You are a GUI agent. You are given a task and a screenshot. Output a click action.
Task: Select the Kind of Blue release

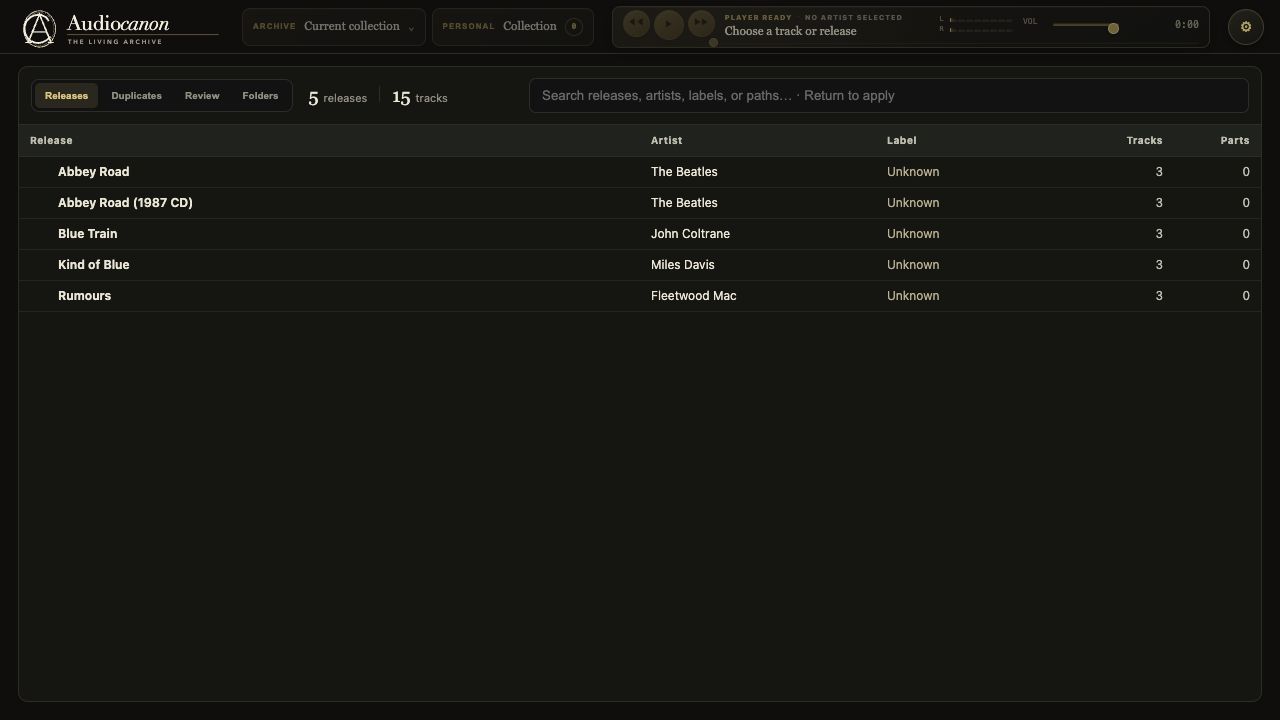pyautogui.click(x=640, y=265)
